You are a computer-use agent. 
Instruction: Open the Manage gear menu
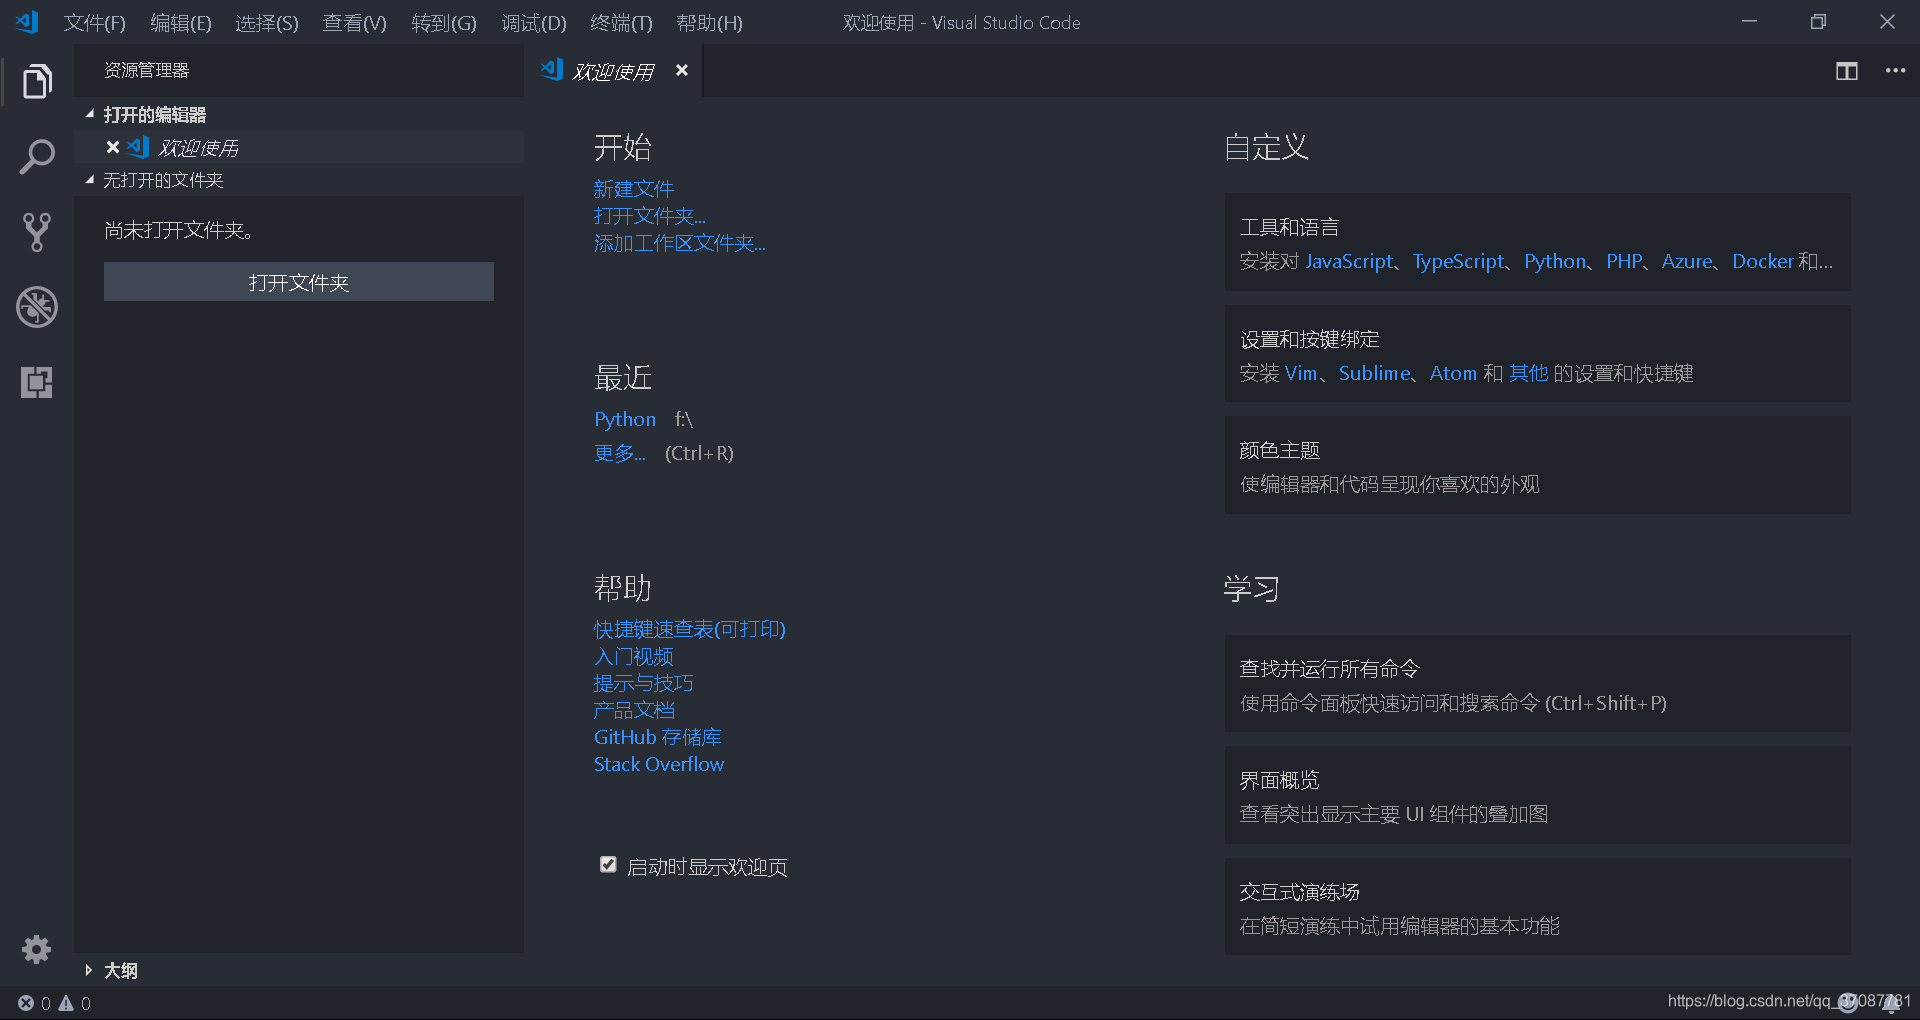click(37, 949)
